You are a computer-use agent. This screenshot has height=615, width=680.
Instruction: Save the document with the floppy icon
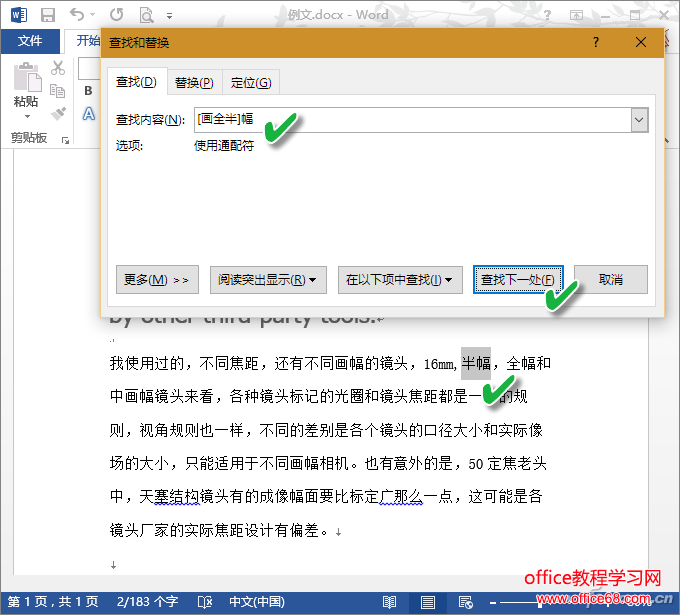48,15
